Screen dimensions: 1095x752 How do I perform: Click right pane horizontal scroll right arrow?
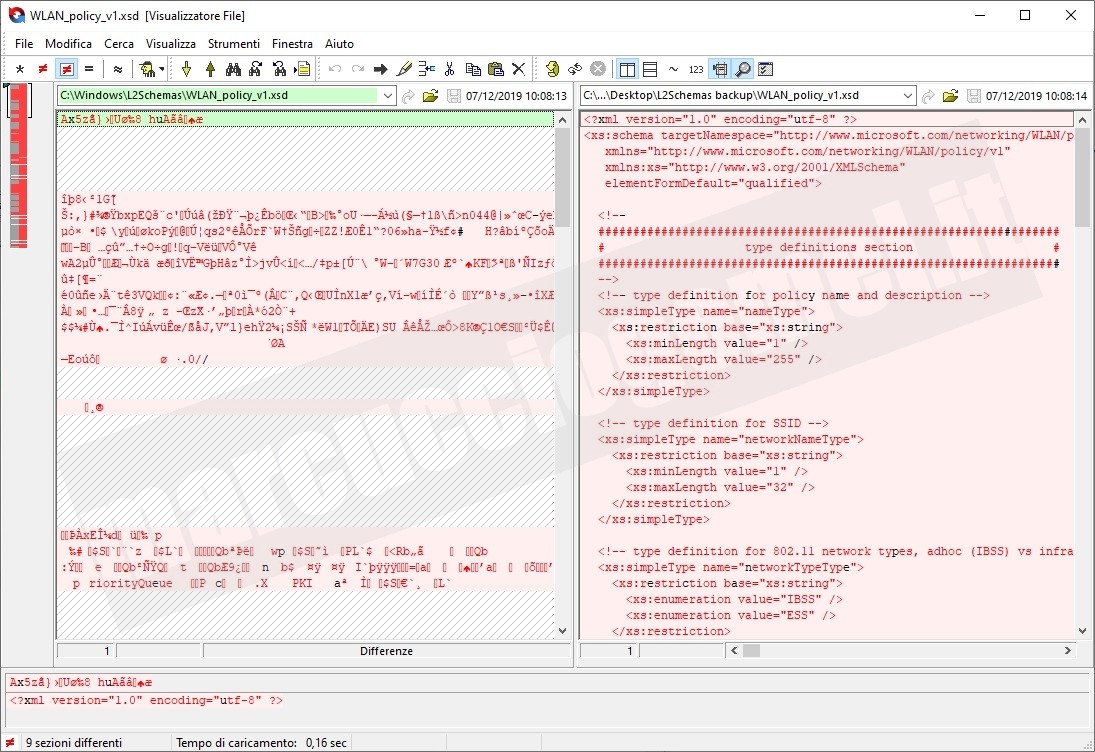1067,651
